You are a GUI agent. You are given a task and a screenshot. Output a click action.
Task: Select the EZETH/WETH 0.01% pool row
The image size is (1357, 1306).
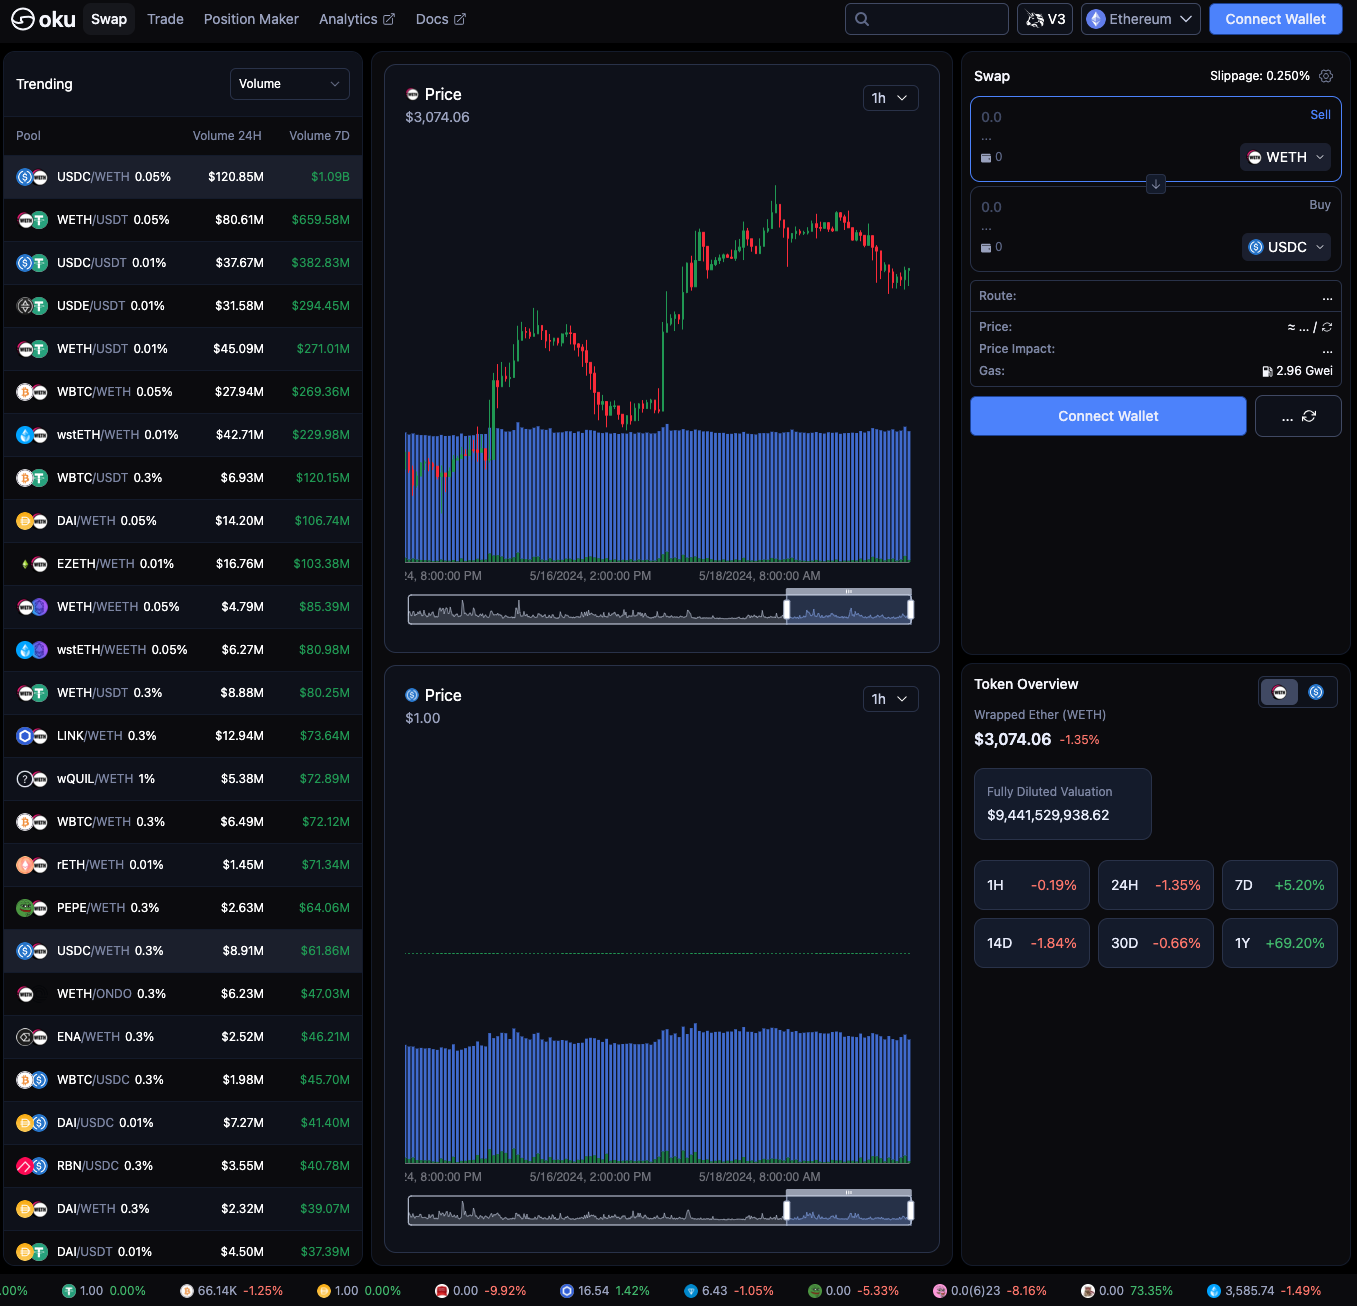[183, 564]
